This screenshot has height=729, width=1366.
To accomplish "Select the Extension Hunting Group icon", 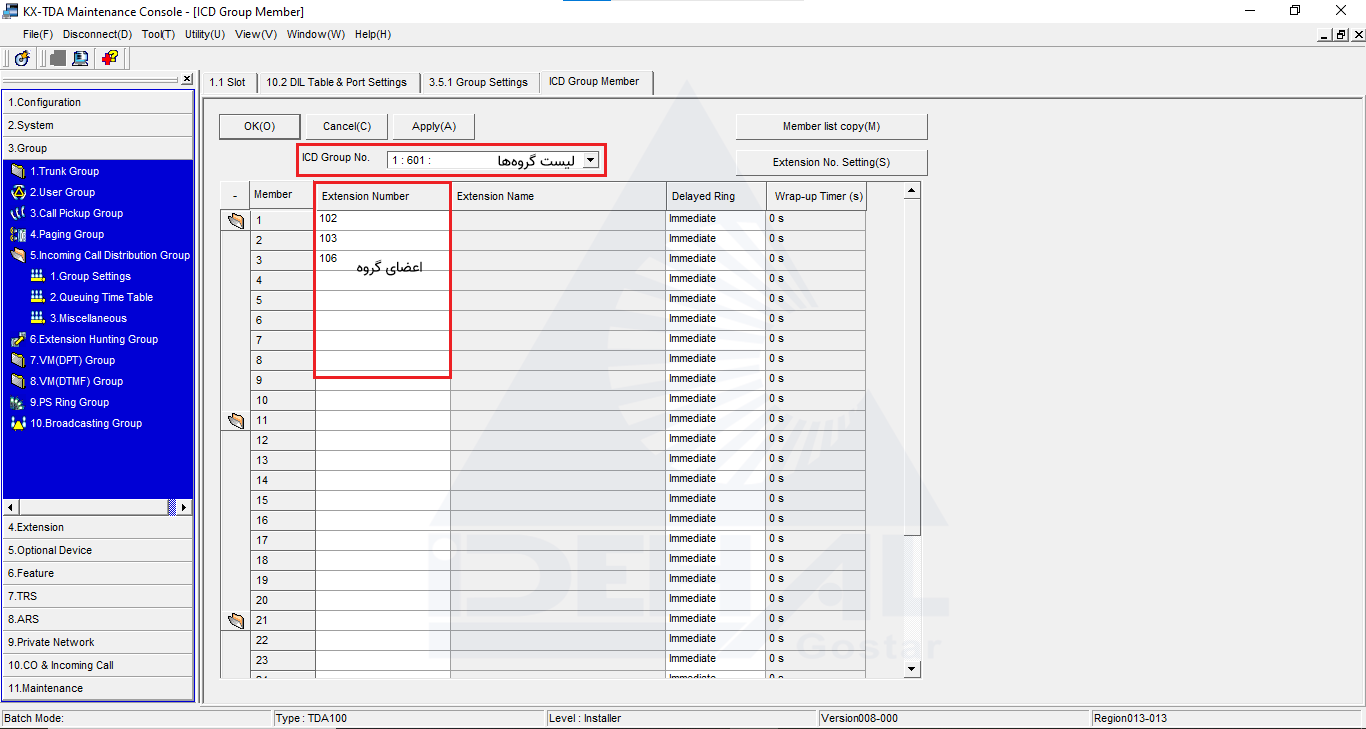I will 18,339.
